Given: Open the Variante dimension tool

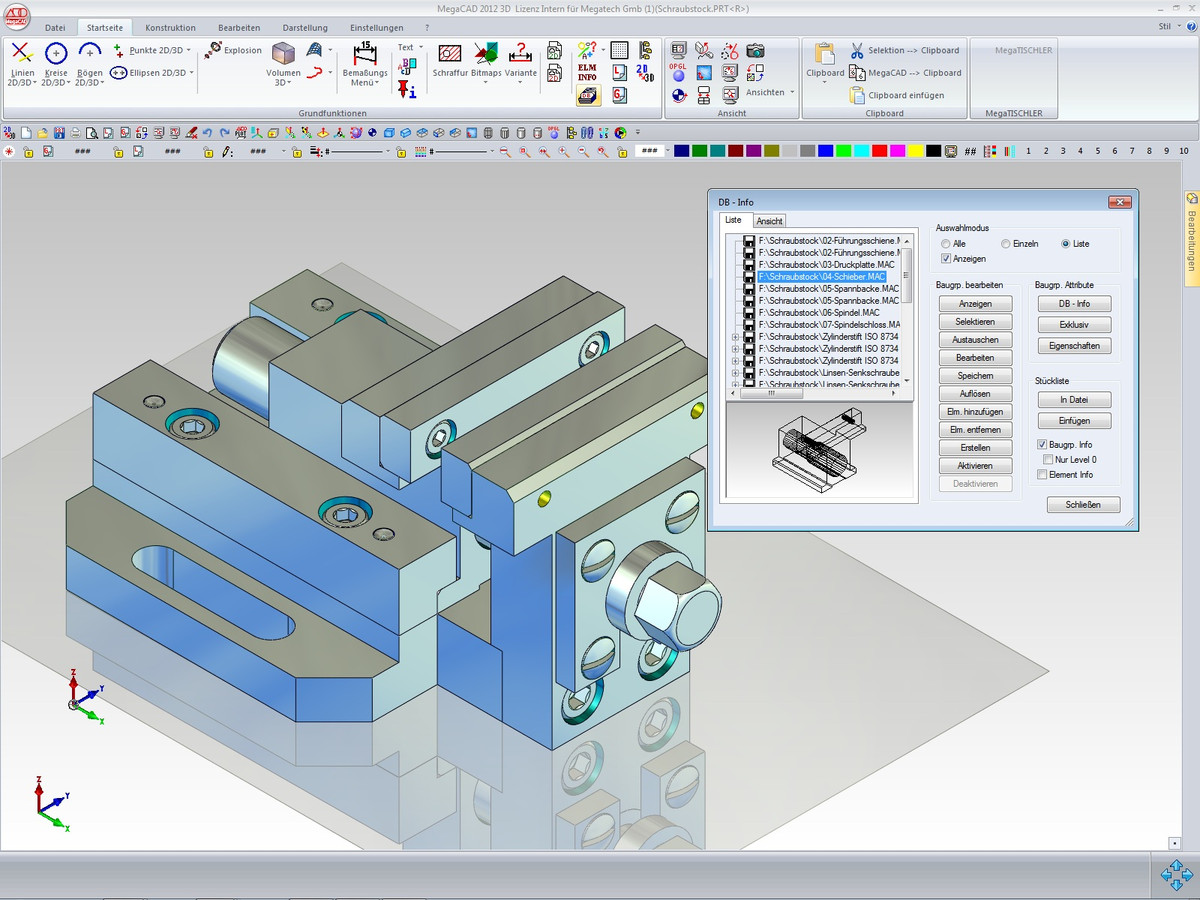Looking at the screenshot, I should [x=520, y=61].
